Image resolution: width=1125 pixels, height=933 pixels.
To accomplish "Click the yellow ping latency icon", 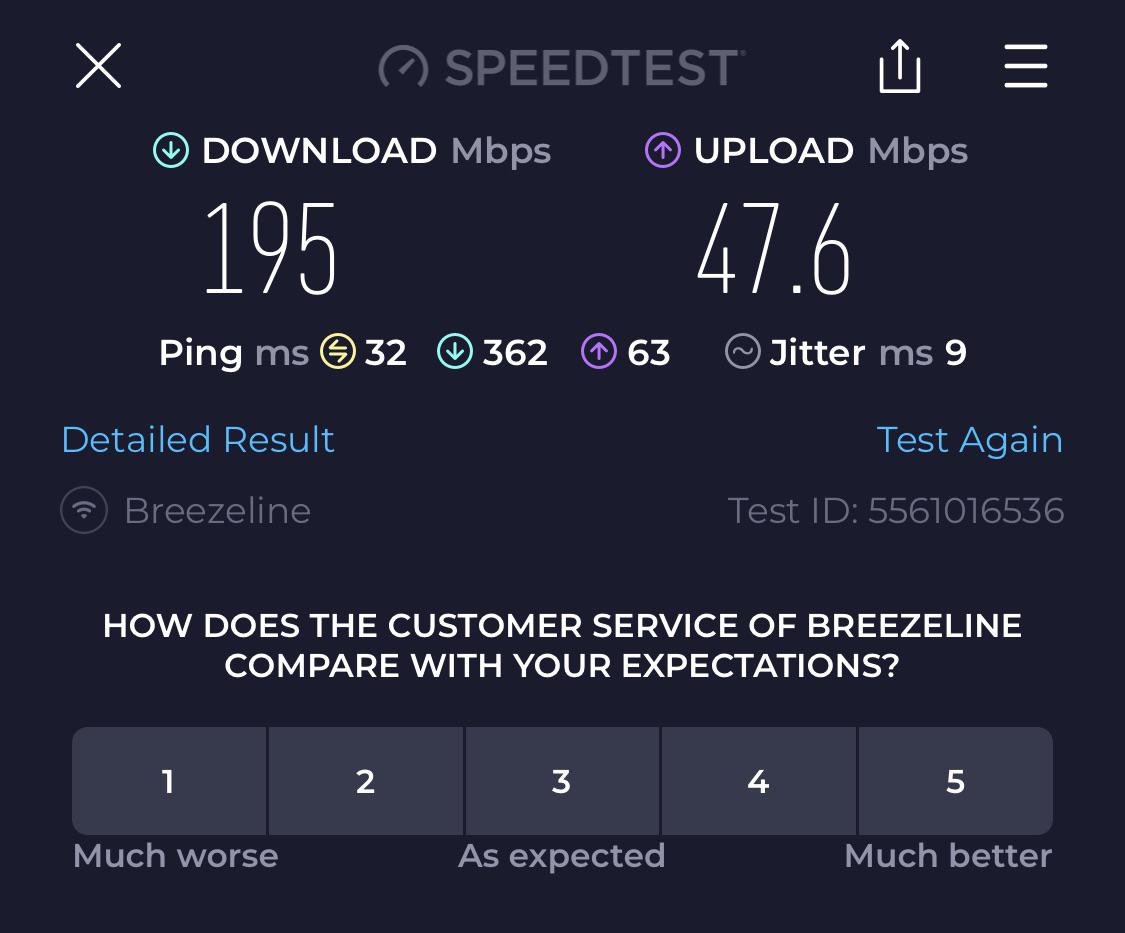I will [x=338, y=352].
